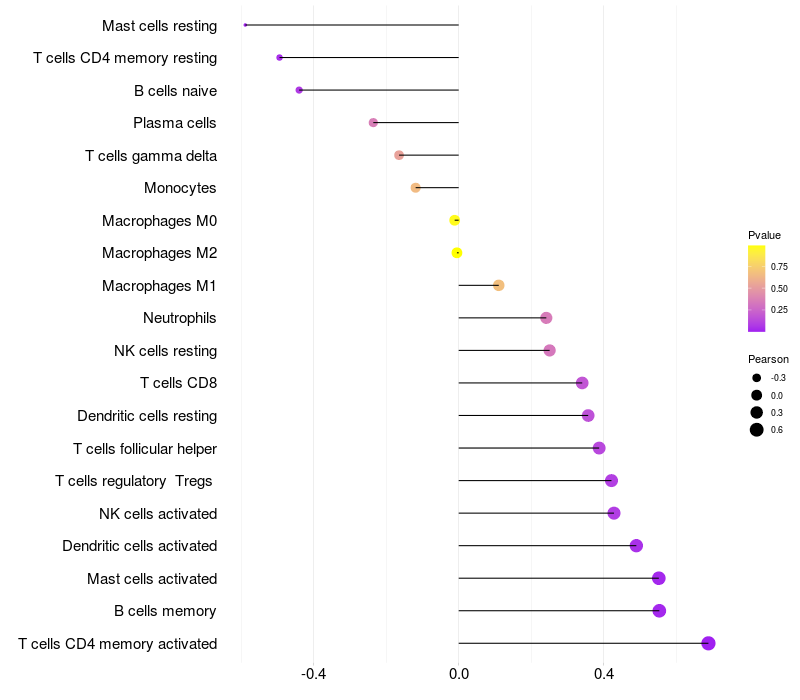800x700 pixels.
Task: Click the -0.3 Pearson legend circle
Action: coord(757,378)
